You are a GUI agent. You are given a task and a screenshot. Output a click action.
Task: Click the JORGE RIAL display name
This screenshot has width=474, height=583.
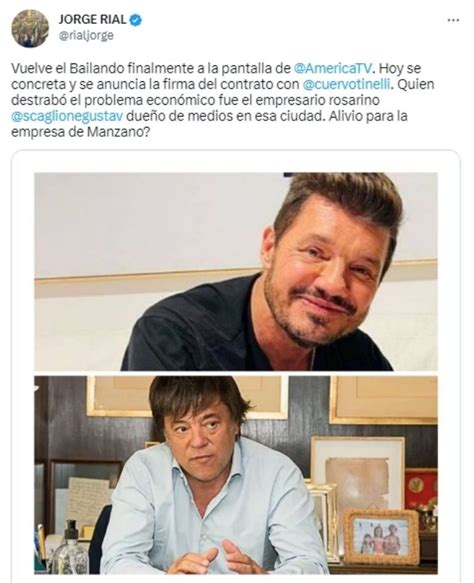[x=93, y=20]
